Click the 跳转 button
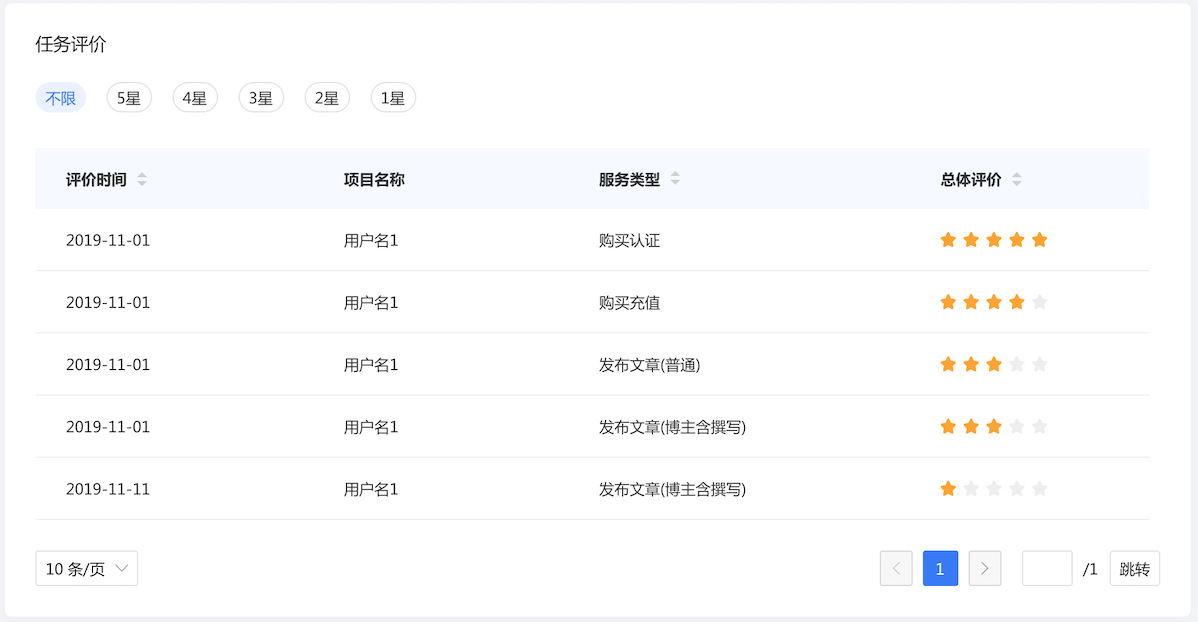Viewport: 1198px width, 622px height. pyautogui.click(x=1135, y=569)
